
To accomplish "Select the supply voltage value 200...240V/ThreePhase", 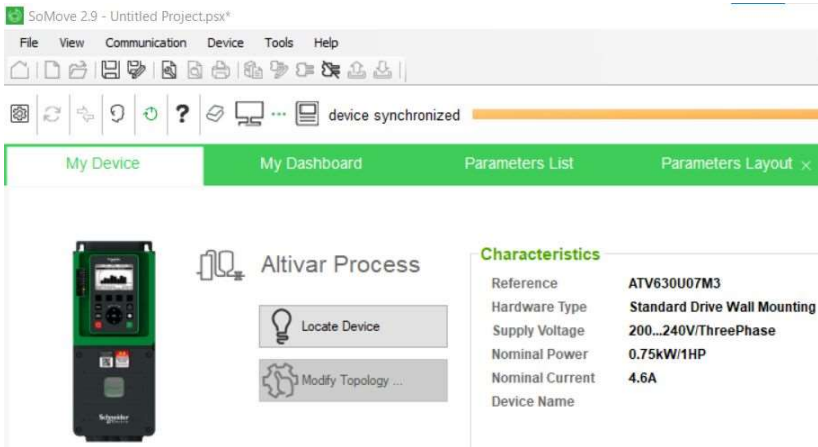I will click(702, 330).
